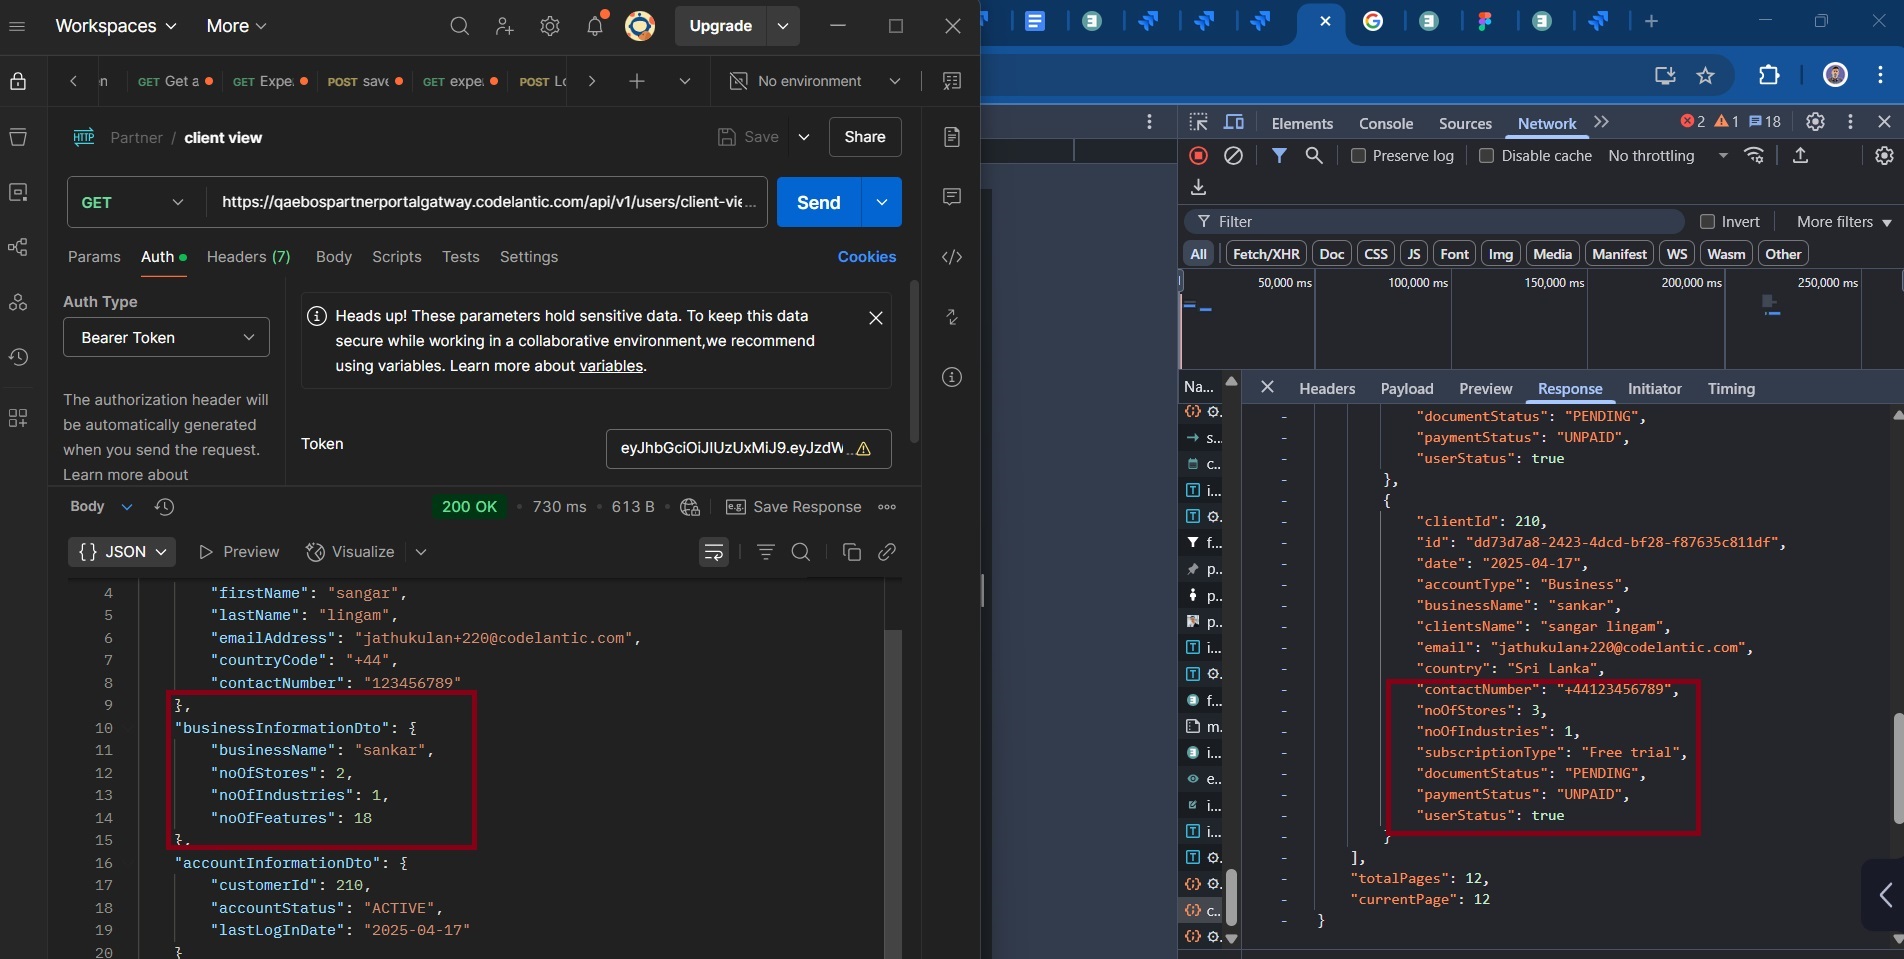Screen dimensions: 1904x959
Task: Open JSON response format dropdown
Action: [x=122, y=552]
